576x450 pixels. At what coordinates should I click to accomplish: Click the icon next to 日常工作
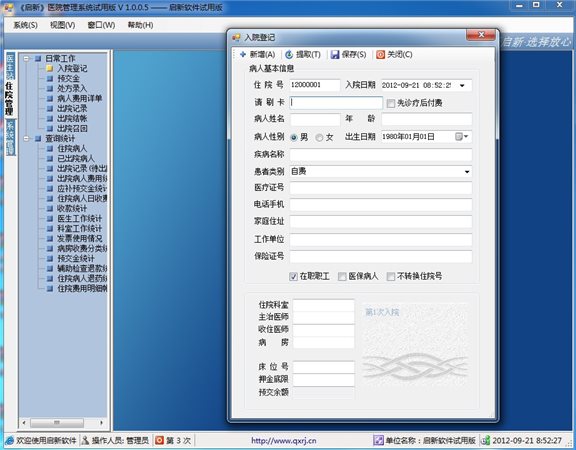point(38,58)
